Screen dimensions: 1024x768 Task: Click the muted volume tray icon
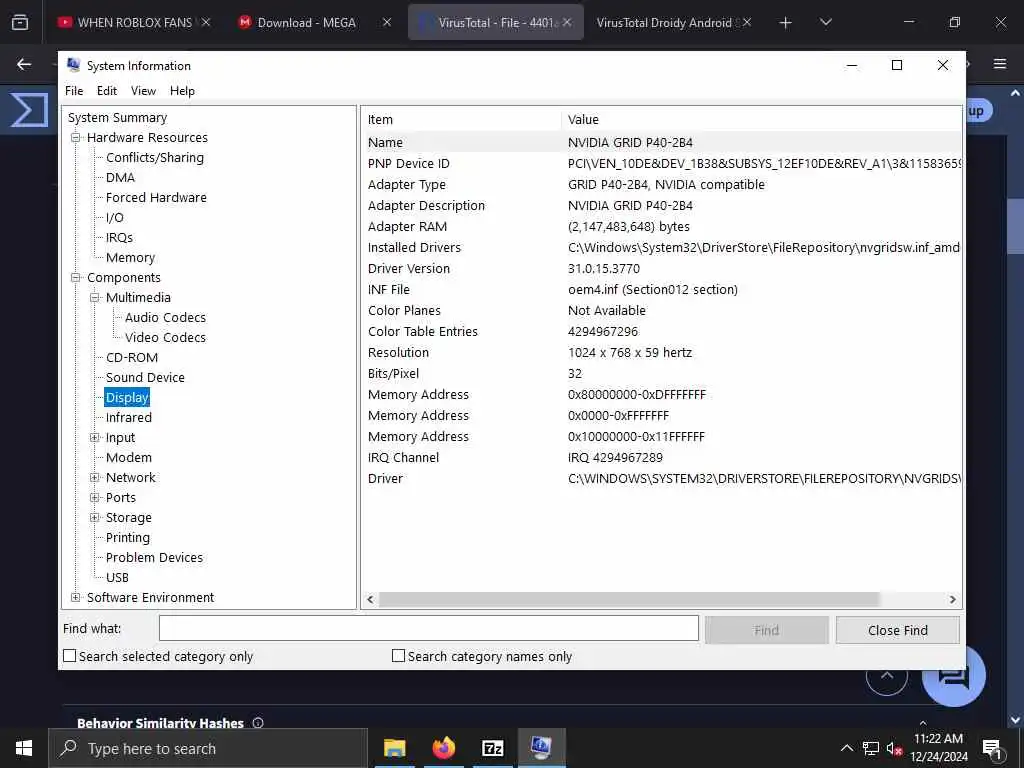[x=894, y=748]
